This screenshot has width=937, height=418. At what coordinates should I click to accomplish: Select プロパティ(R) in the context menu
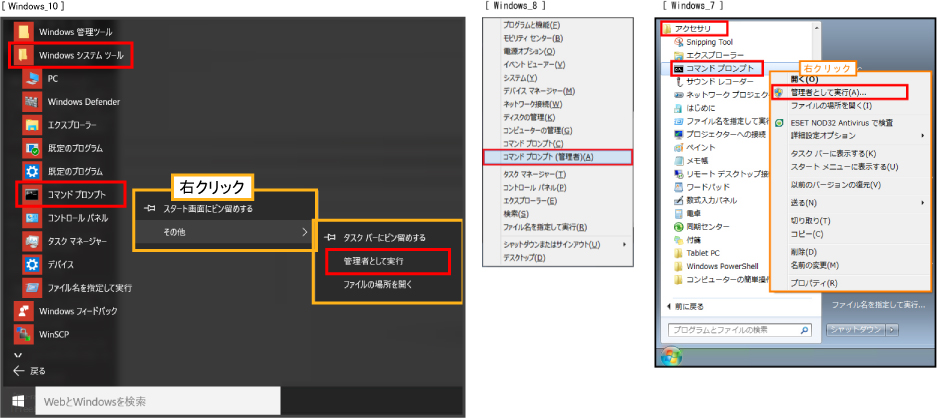(x=814, y=283)
